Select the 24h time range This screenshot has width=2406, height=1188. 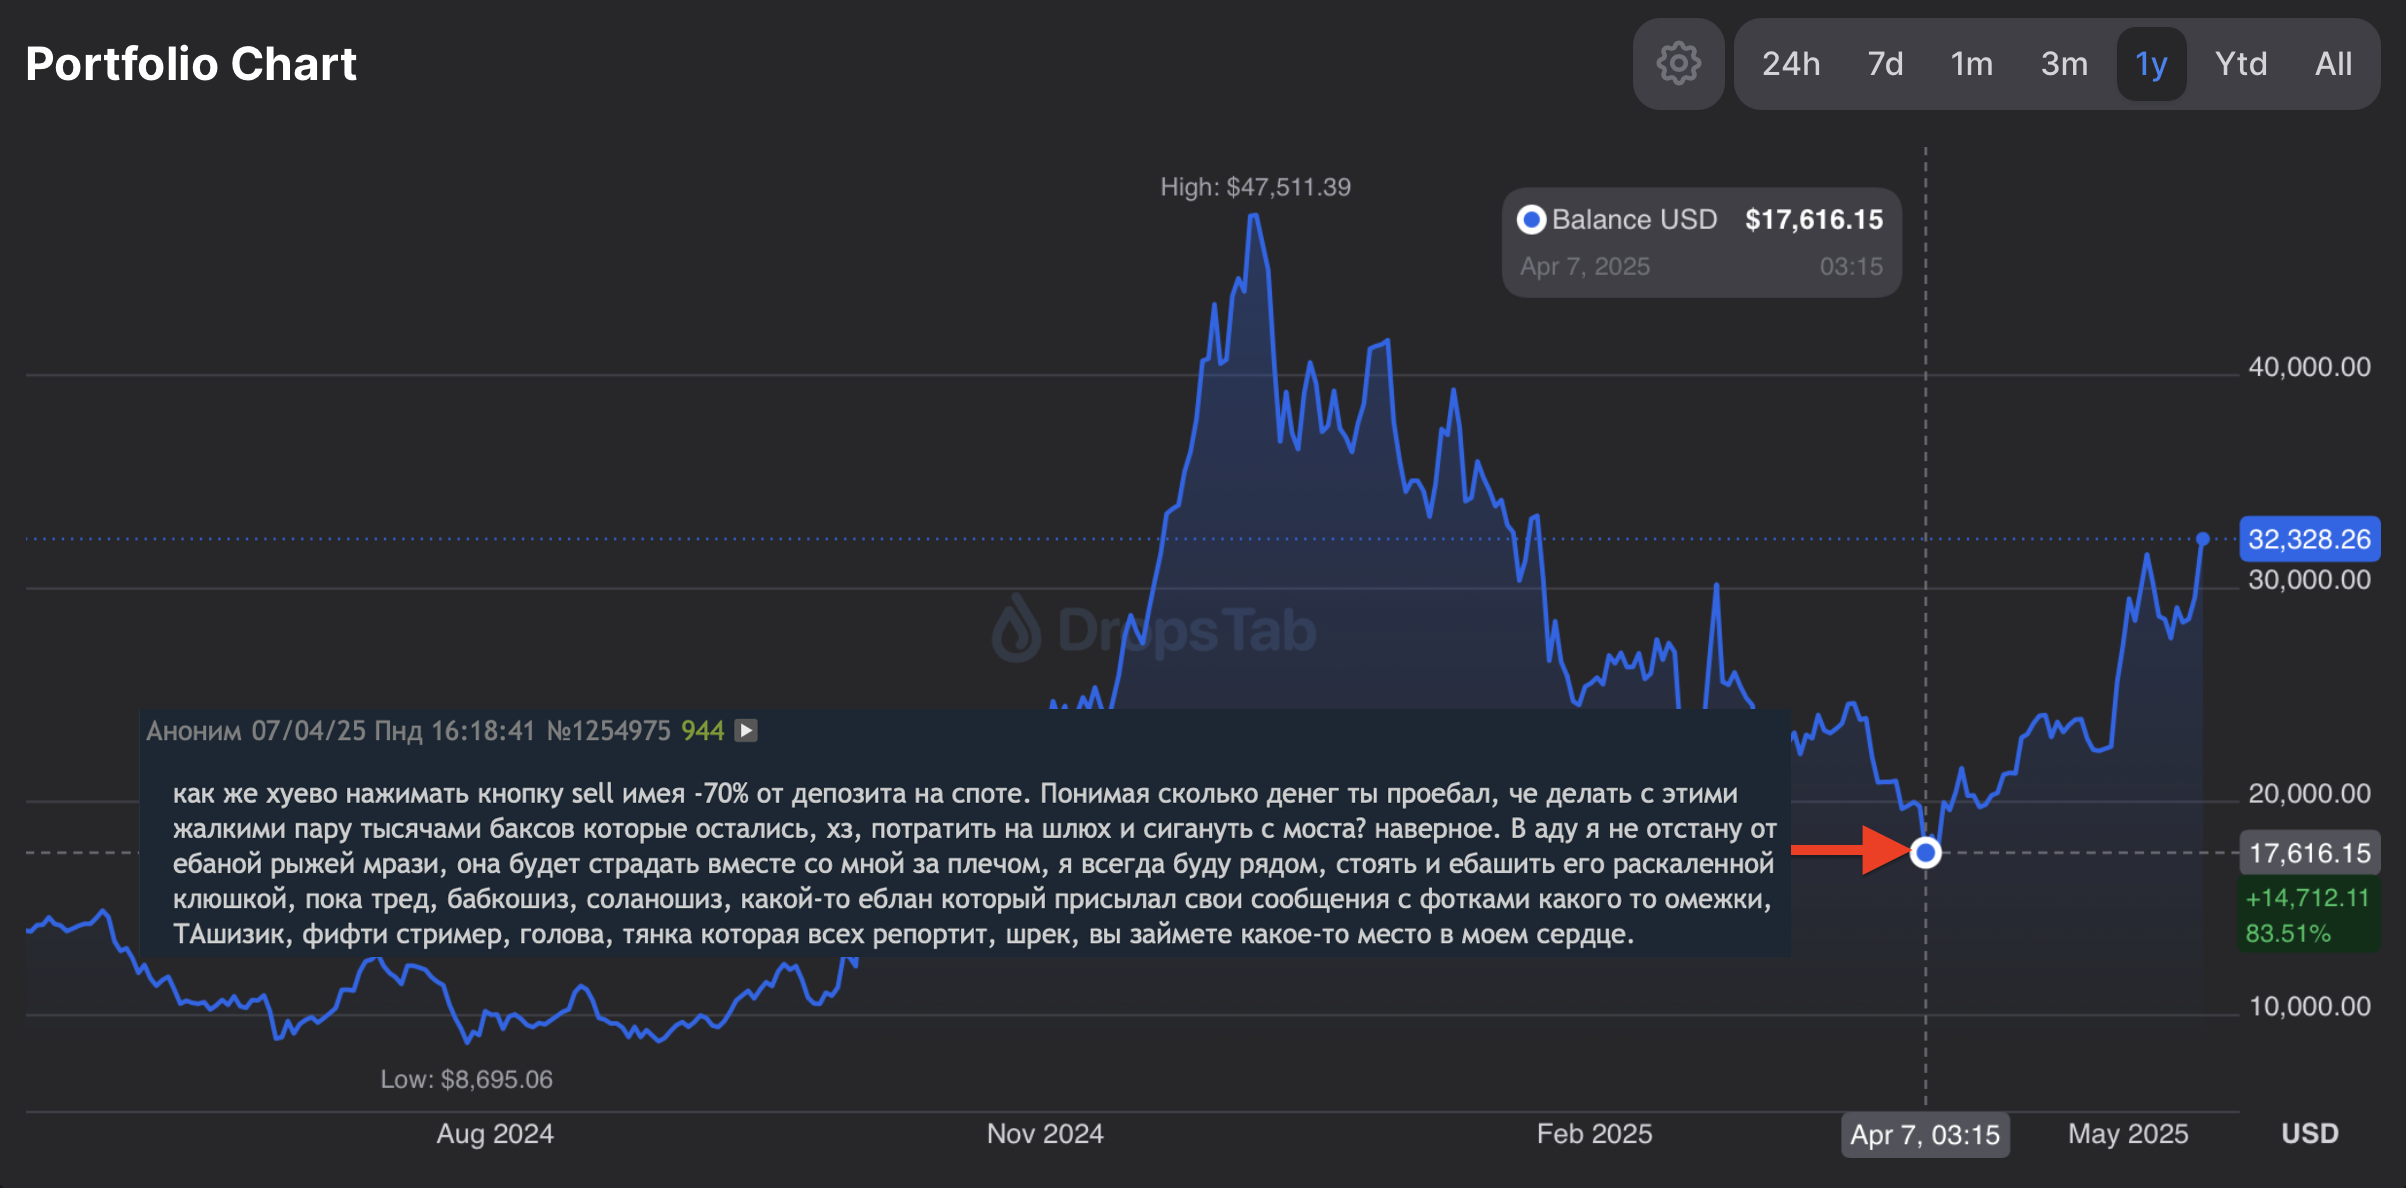1790,64
